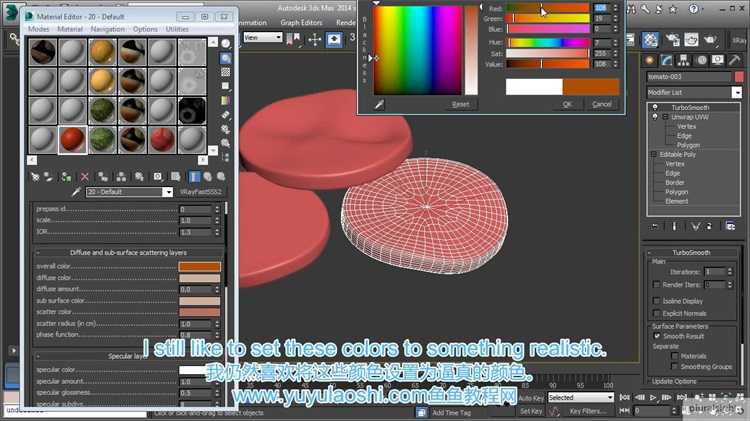Open the Utilities hammer panel tab
Viewport: 750px width, 421px height.
734,60
